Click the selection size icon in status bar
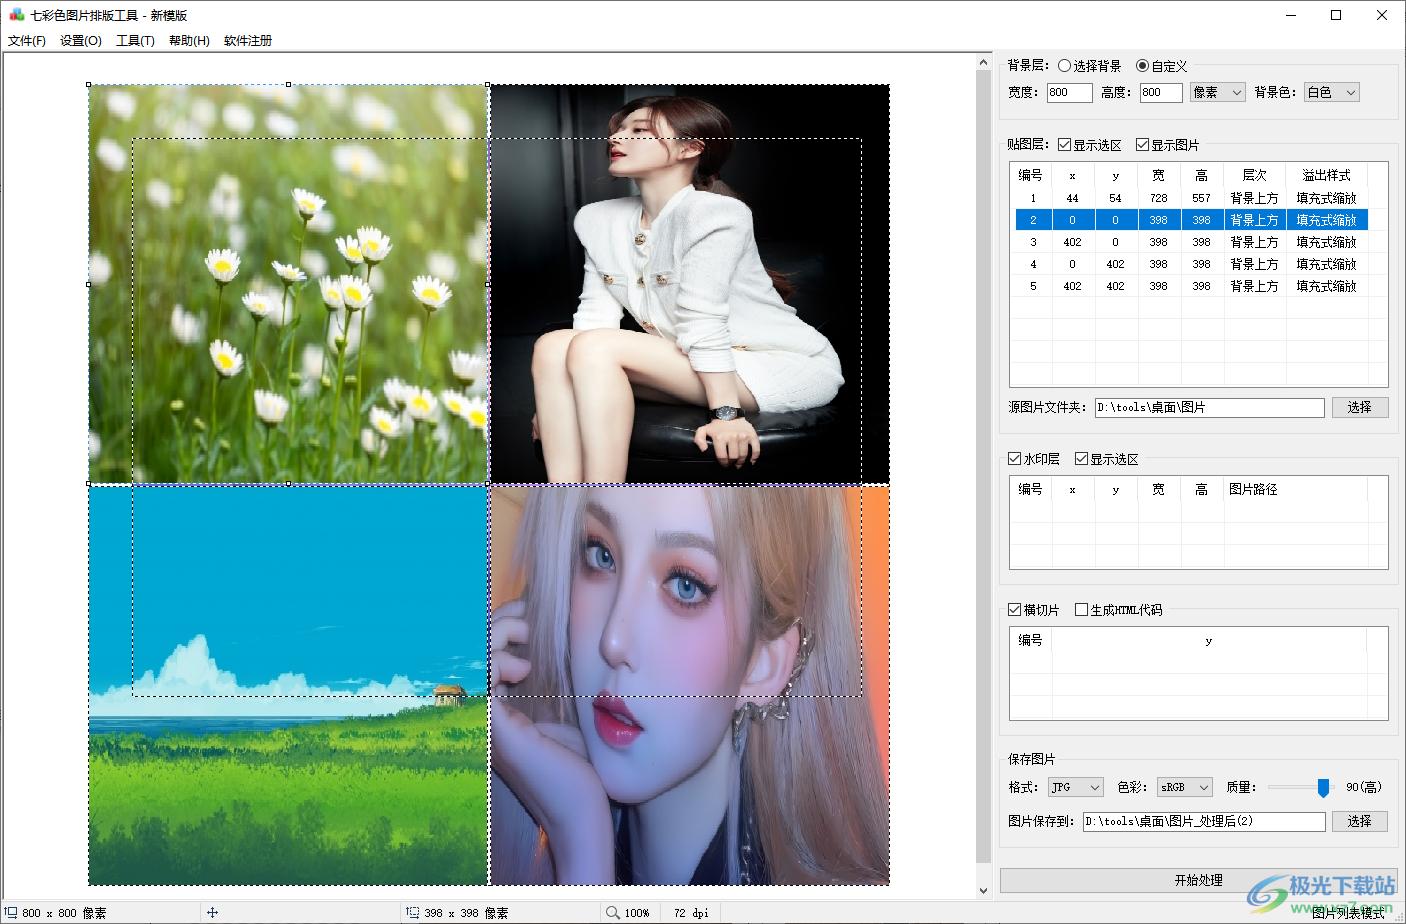 pyautogui.click(x=412, y=912)
